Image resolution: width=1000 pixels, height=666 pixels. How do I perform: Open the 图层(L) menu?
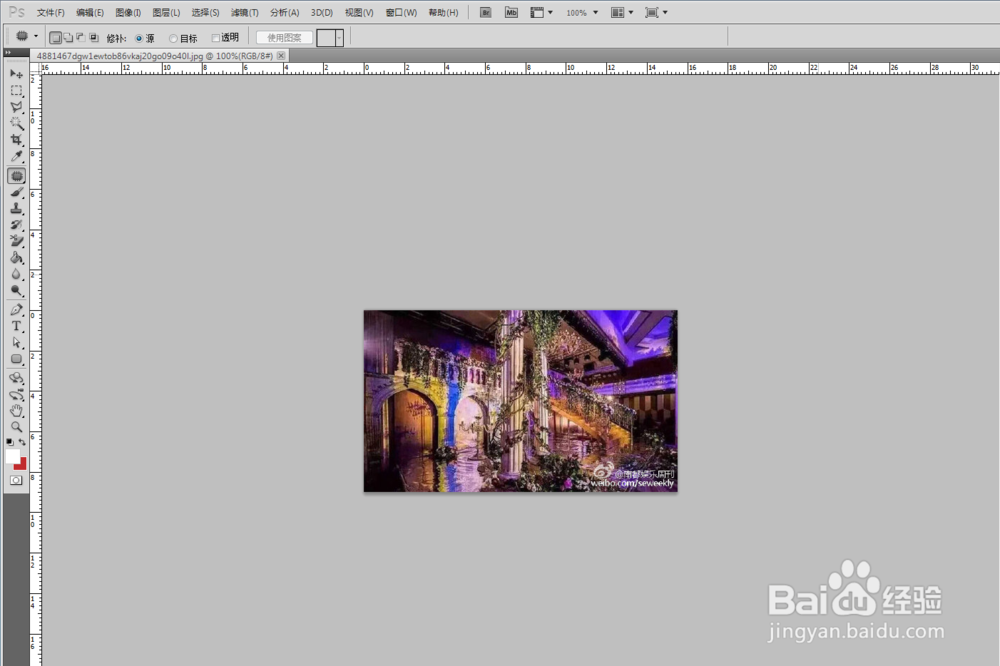(166, 13)
